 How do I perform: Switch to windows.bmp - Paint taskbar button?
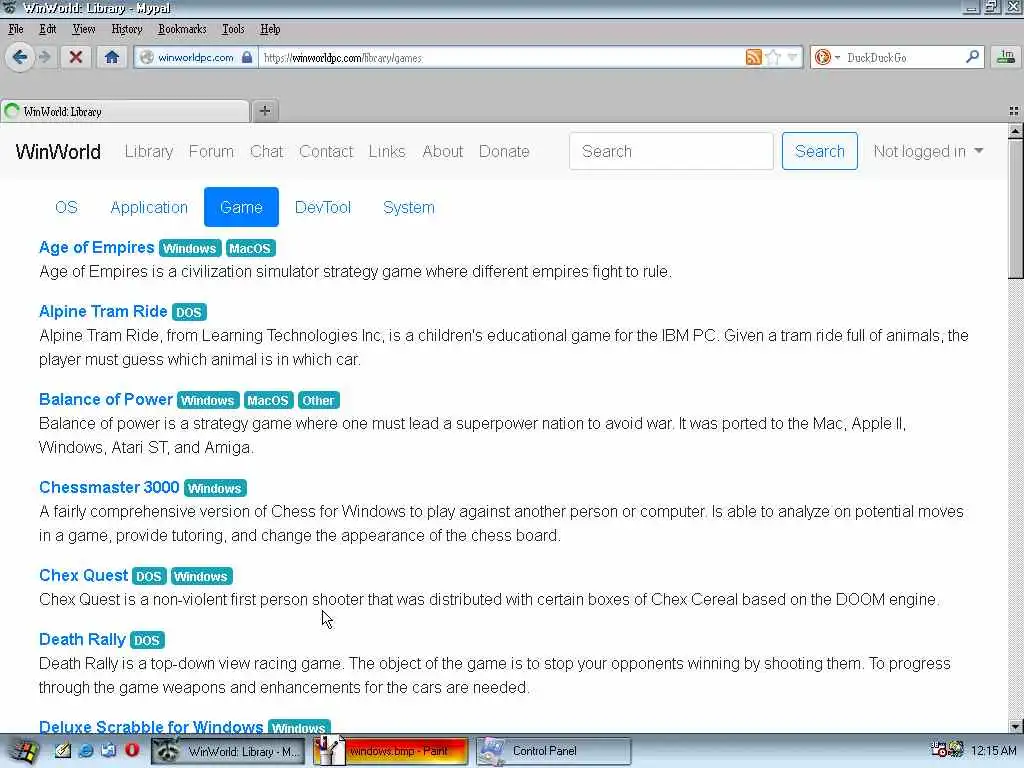click(x=391, y=751)
